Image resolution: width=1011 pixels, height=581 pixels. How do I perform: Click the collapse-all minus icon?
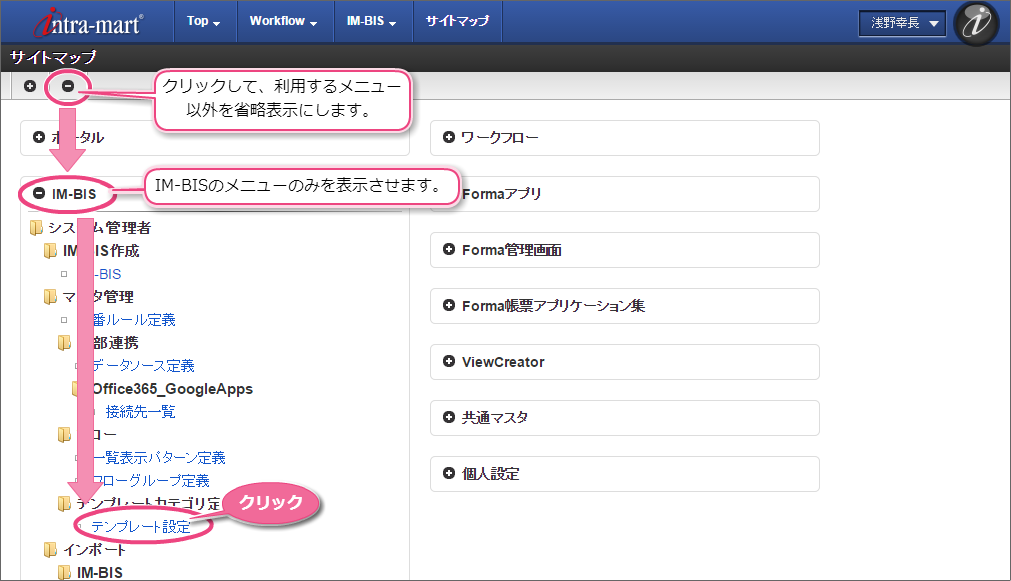point(68,86)
